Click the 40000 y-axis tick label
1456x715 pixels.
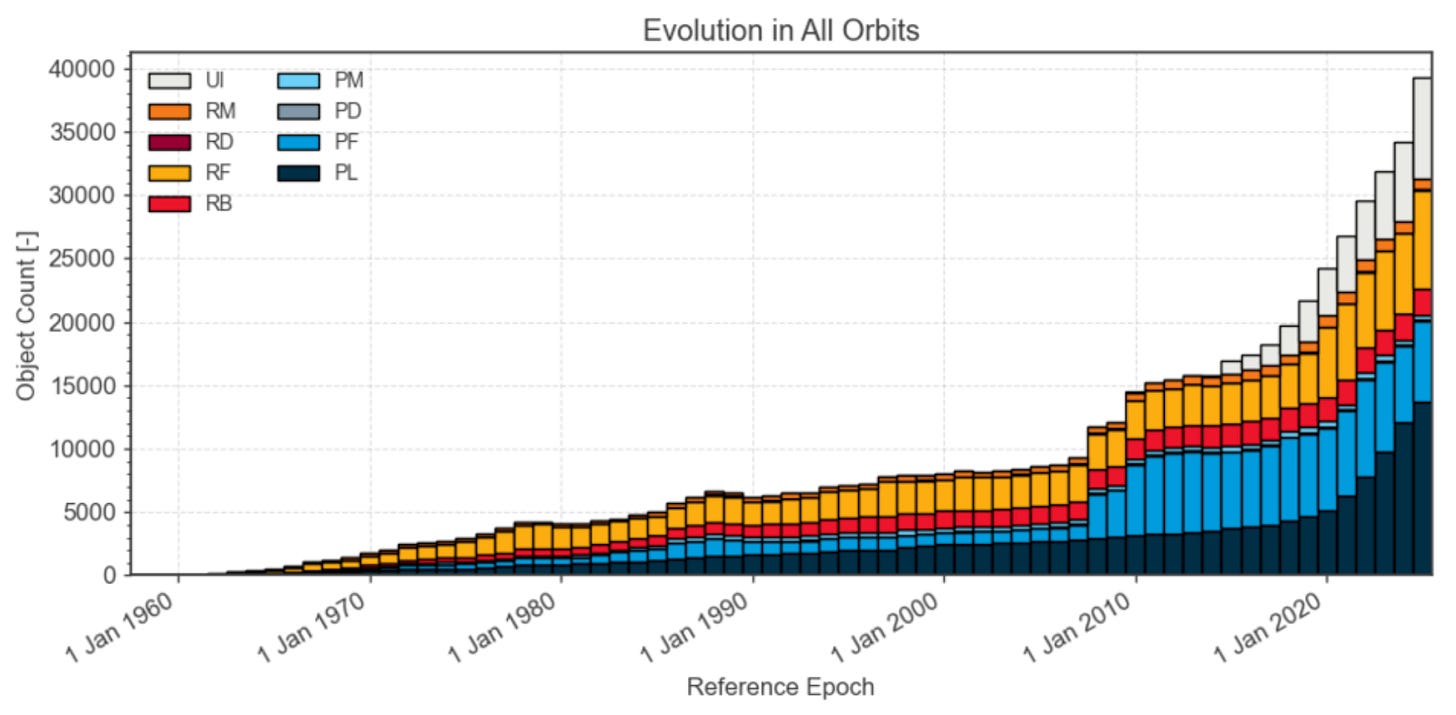(80, 69)
